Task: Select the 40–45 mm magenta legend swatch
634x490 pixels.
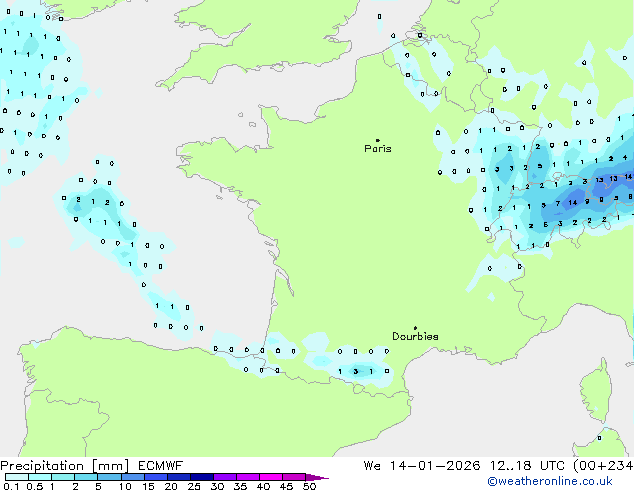Action: [x=271, y=477]
